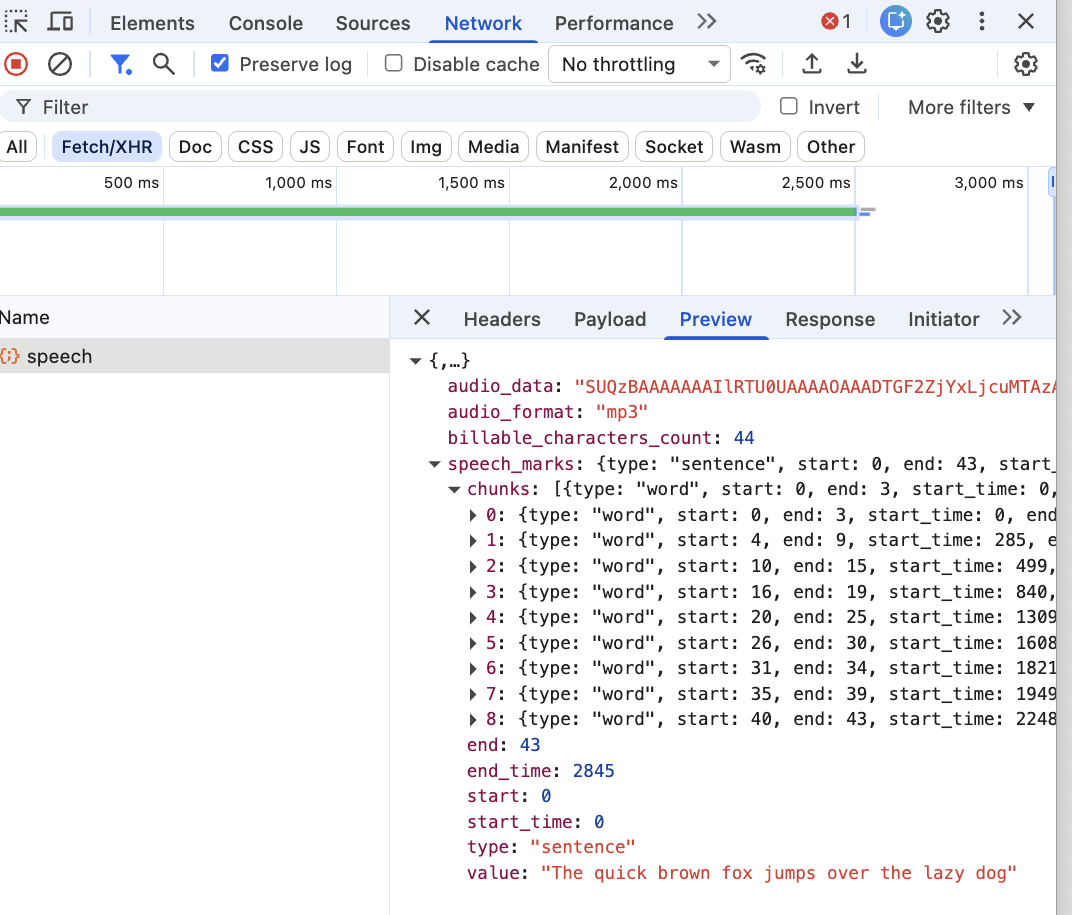Switch to the Sources panel
The image size is (1072, 915).
tap(373, 23)
